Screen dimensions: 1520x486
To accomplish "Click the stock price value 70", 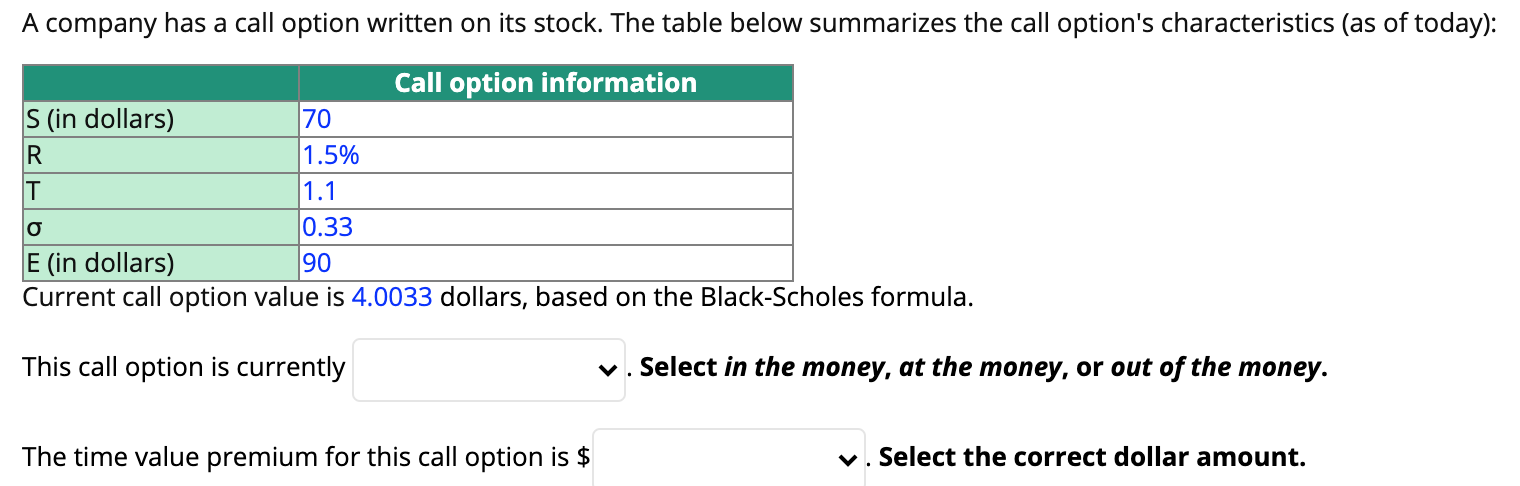I will [x=316, y=120].
